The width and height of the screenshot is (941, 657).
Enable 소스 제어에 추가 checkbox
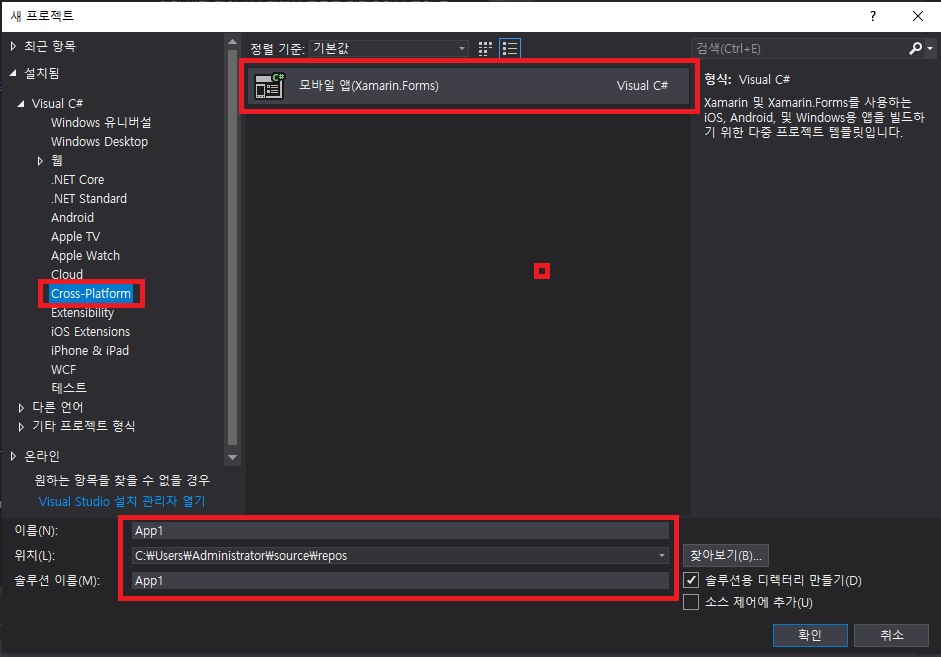(691, 602)
